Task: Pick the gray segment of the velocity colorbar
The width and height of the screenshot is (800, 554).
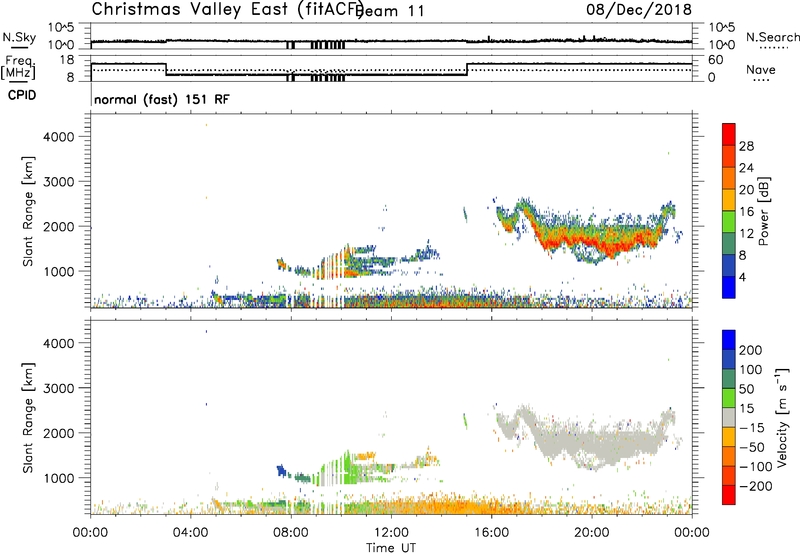Action: (729, 417)
